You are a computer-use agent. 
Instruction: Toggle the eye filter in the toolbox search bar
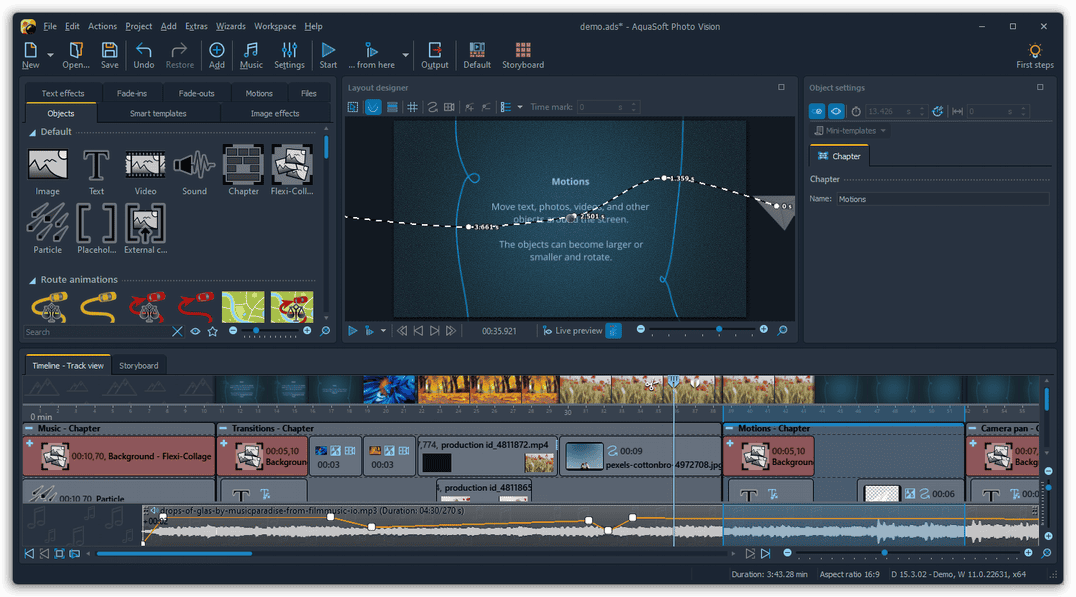click(x=196, y=331)
